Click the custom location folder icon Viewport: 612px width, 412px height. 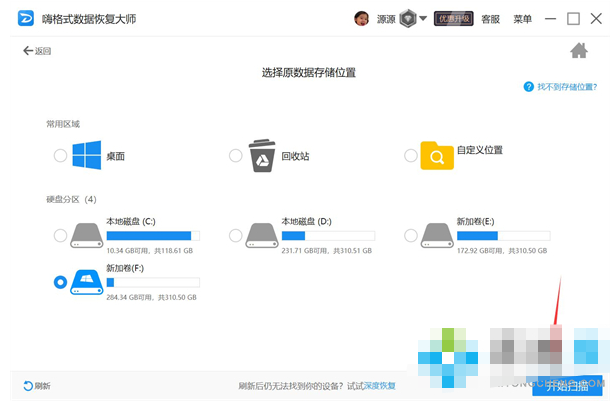(437, 155)
